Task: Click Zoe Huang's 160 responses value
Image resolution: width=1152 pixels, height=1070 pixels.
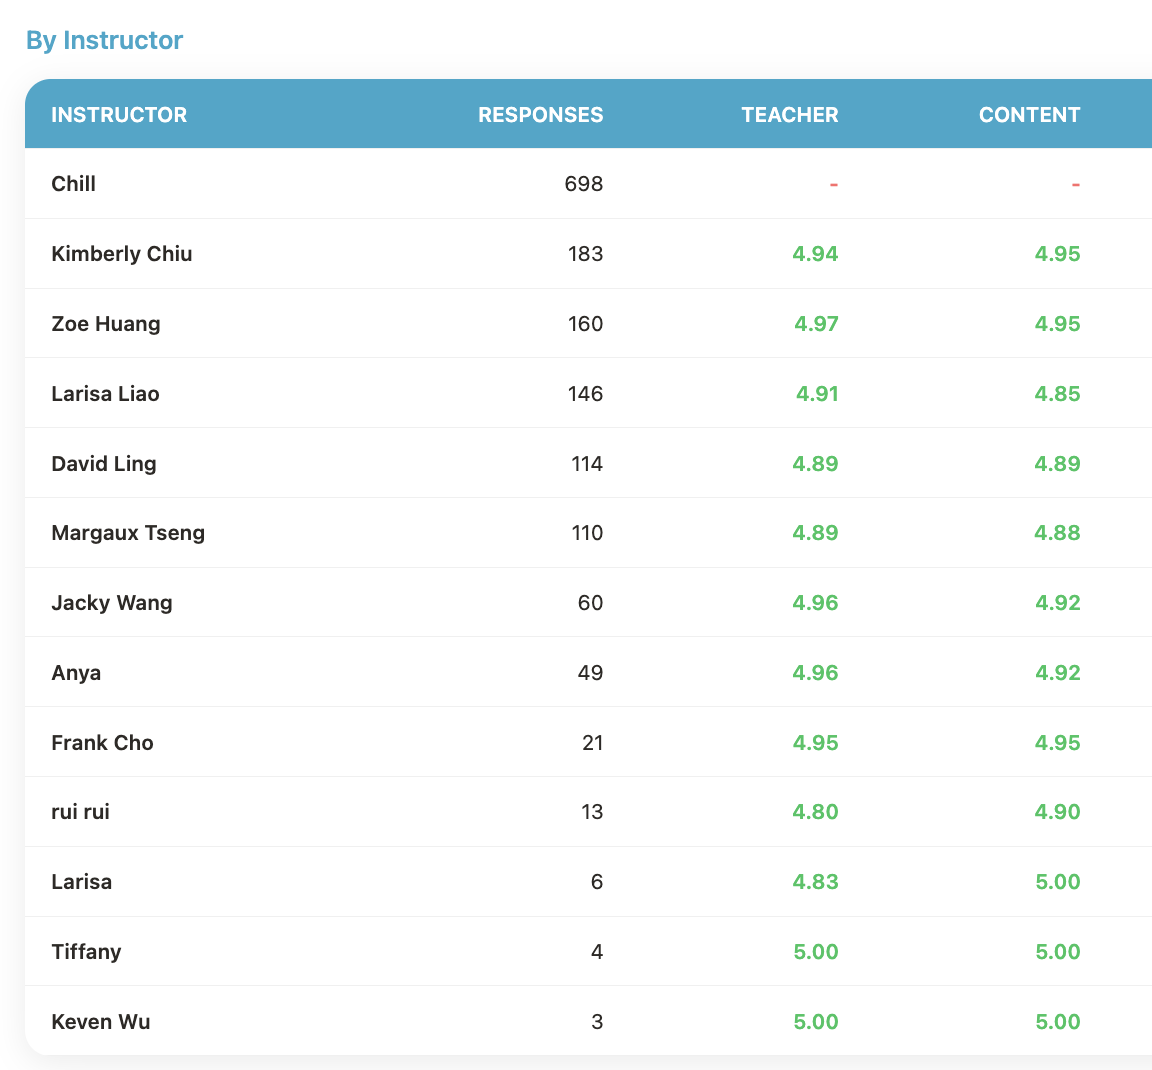Action: (x=585, y=324)
